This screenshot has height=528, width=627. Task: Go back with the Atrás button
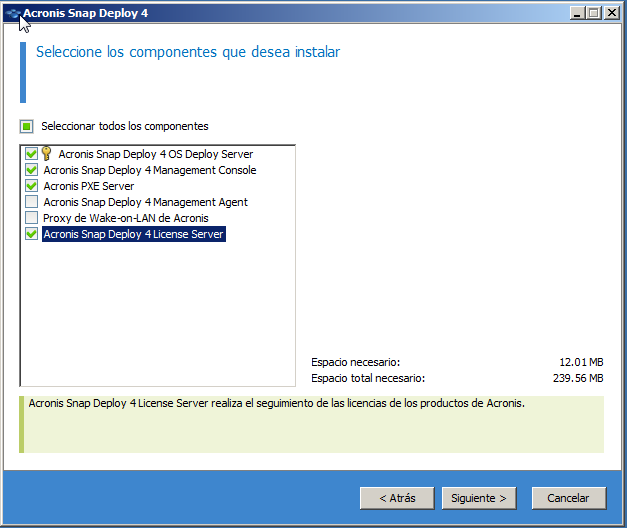click(396, 497)
